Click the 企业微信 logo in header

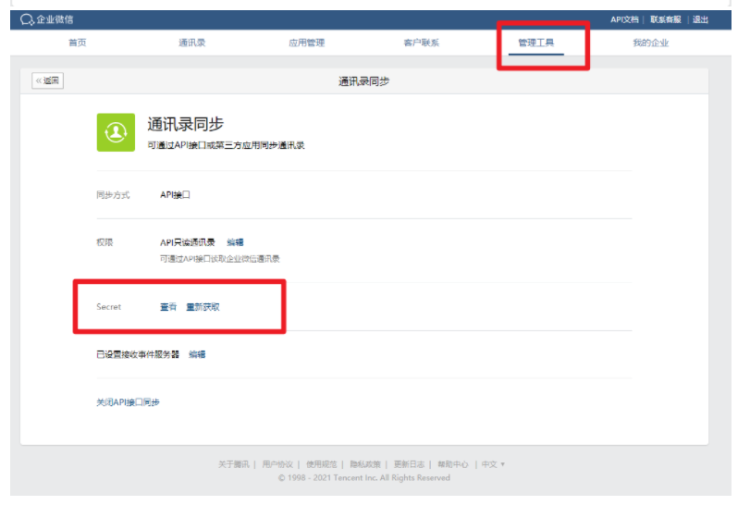(x=47, y=20)
